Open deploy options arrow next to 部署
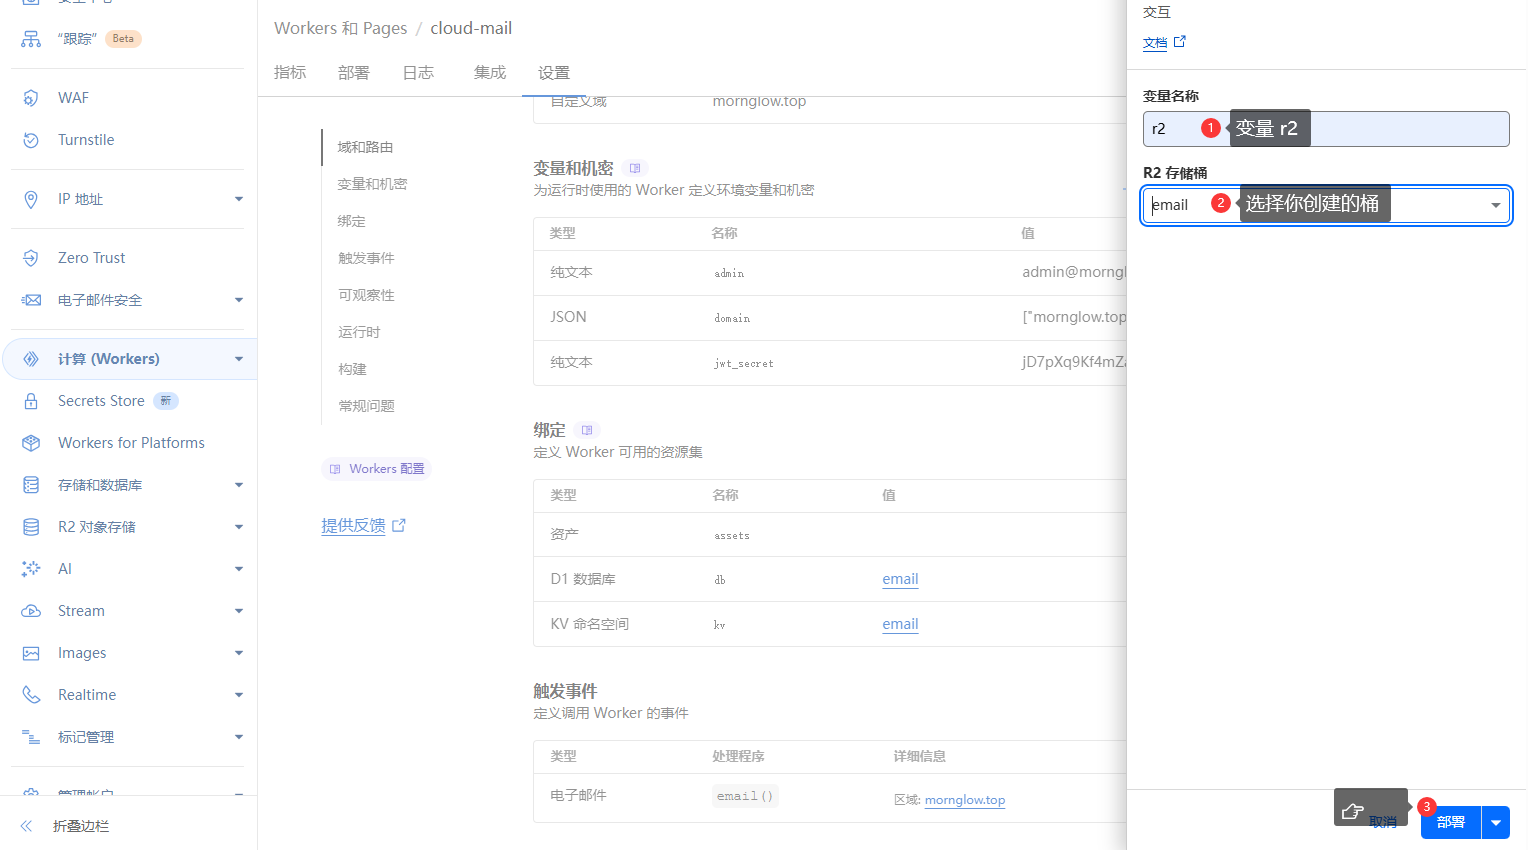Viewport: 1528px width, 850px height. pyautogui.click(x=1496, y=822)
